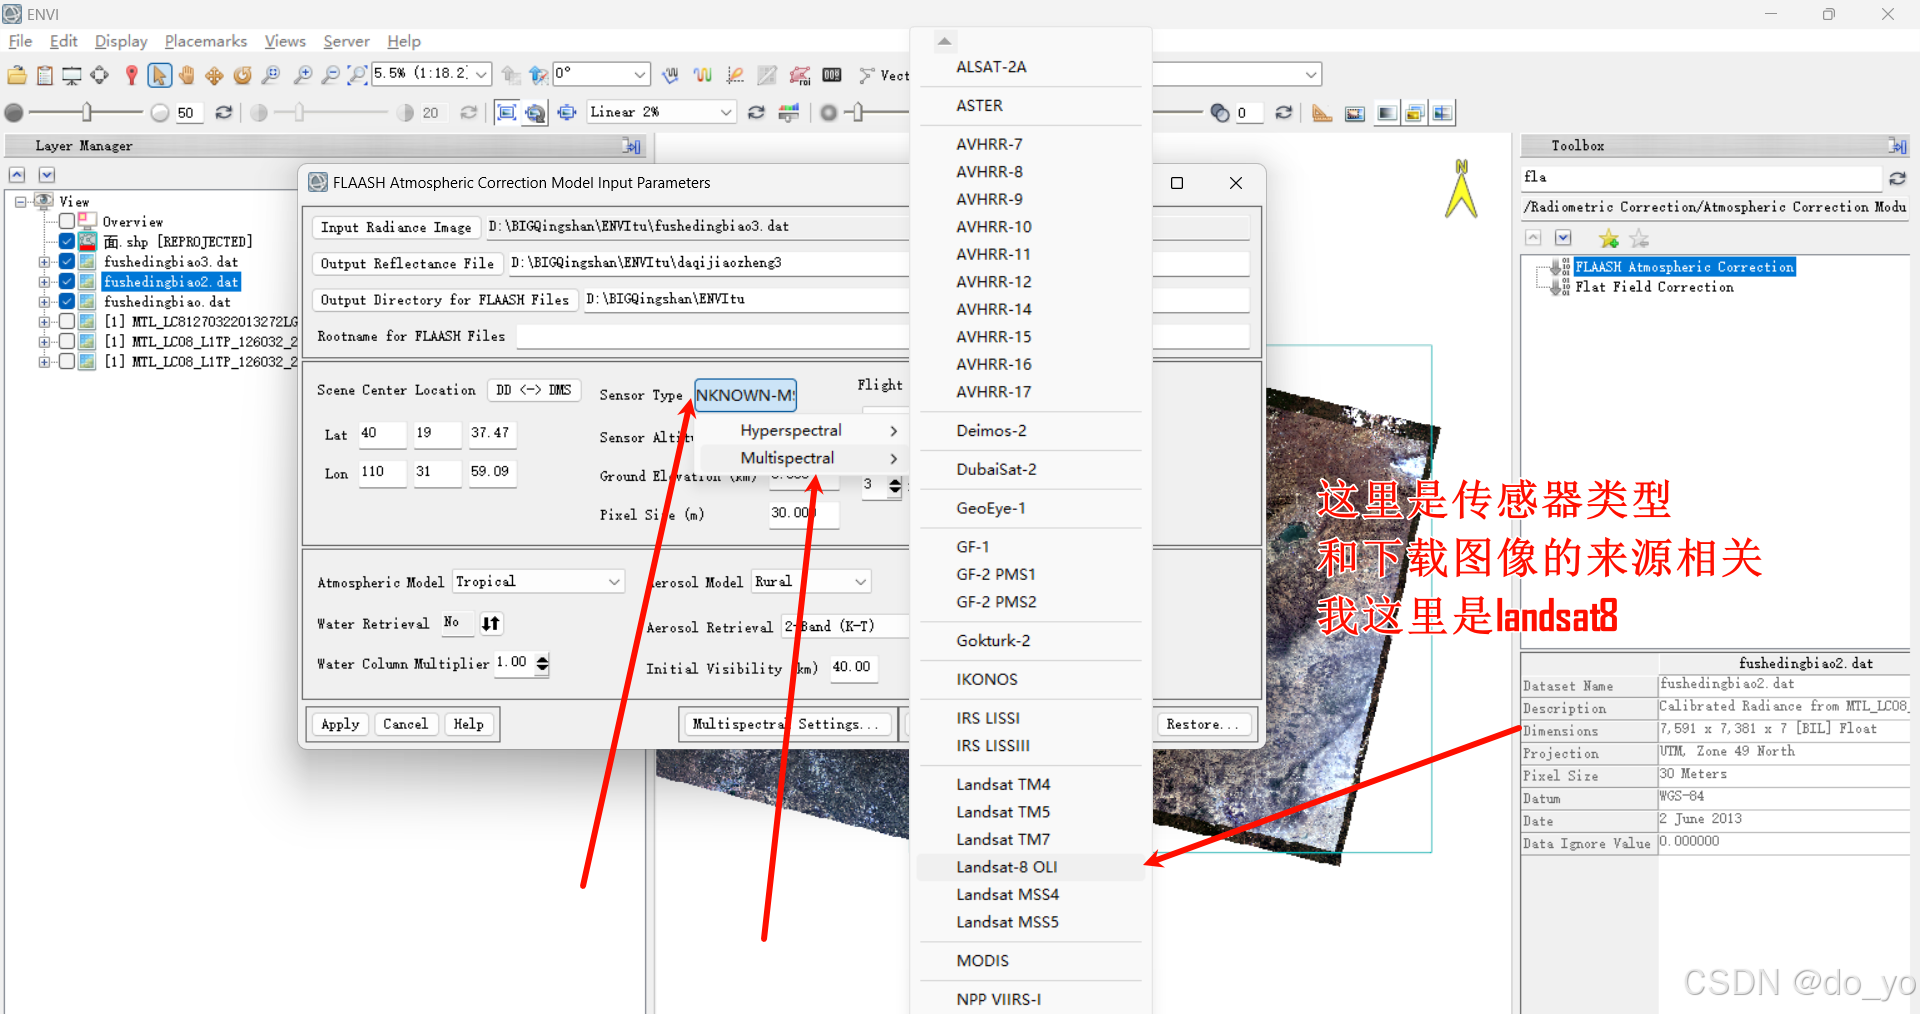Zoom to full extent icon
Screen dimensions: 1920x1014
tap(357, 75)
